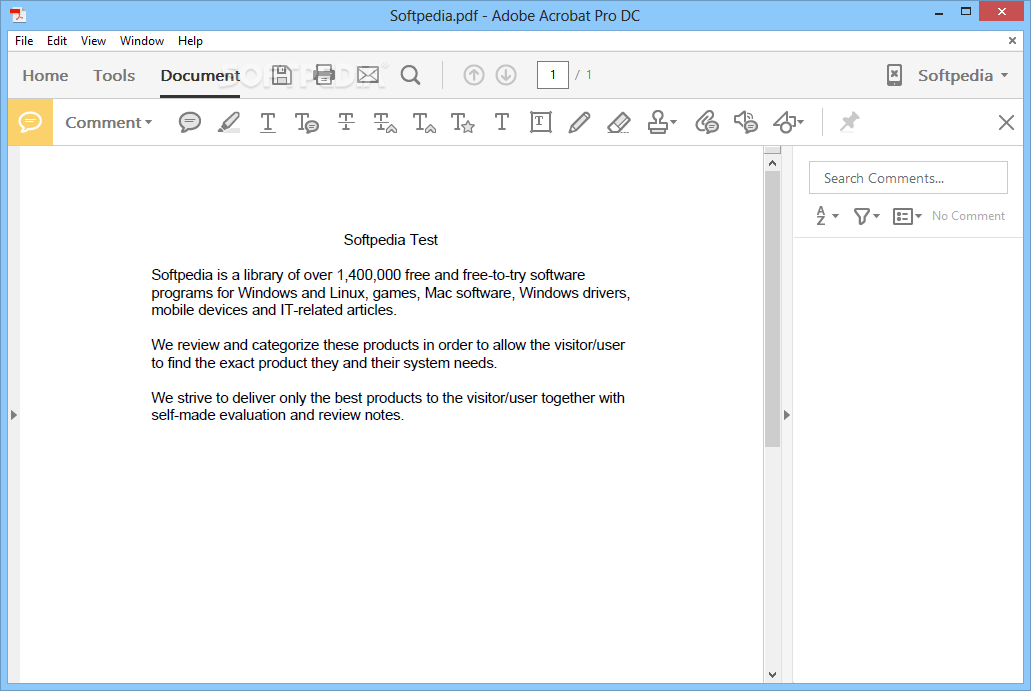Select the Underline text tool
The image size is (1031, 691).
tap(268, 122)
